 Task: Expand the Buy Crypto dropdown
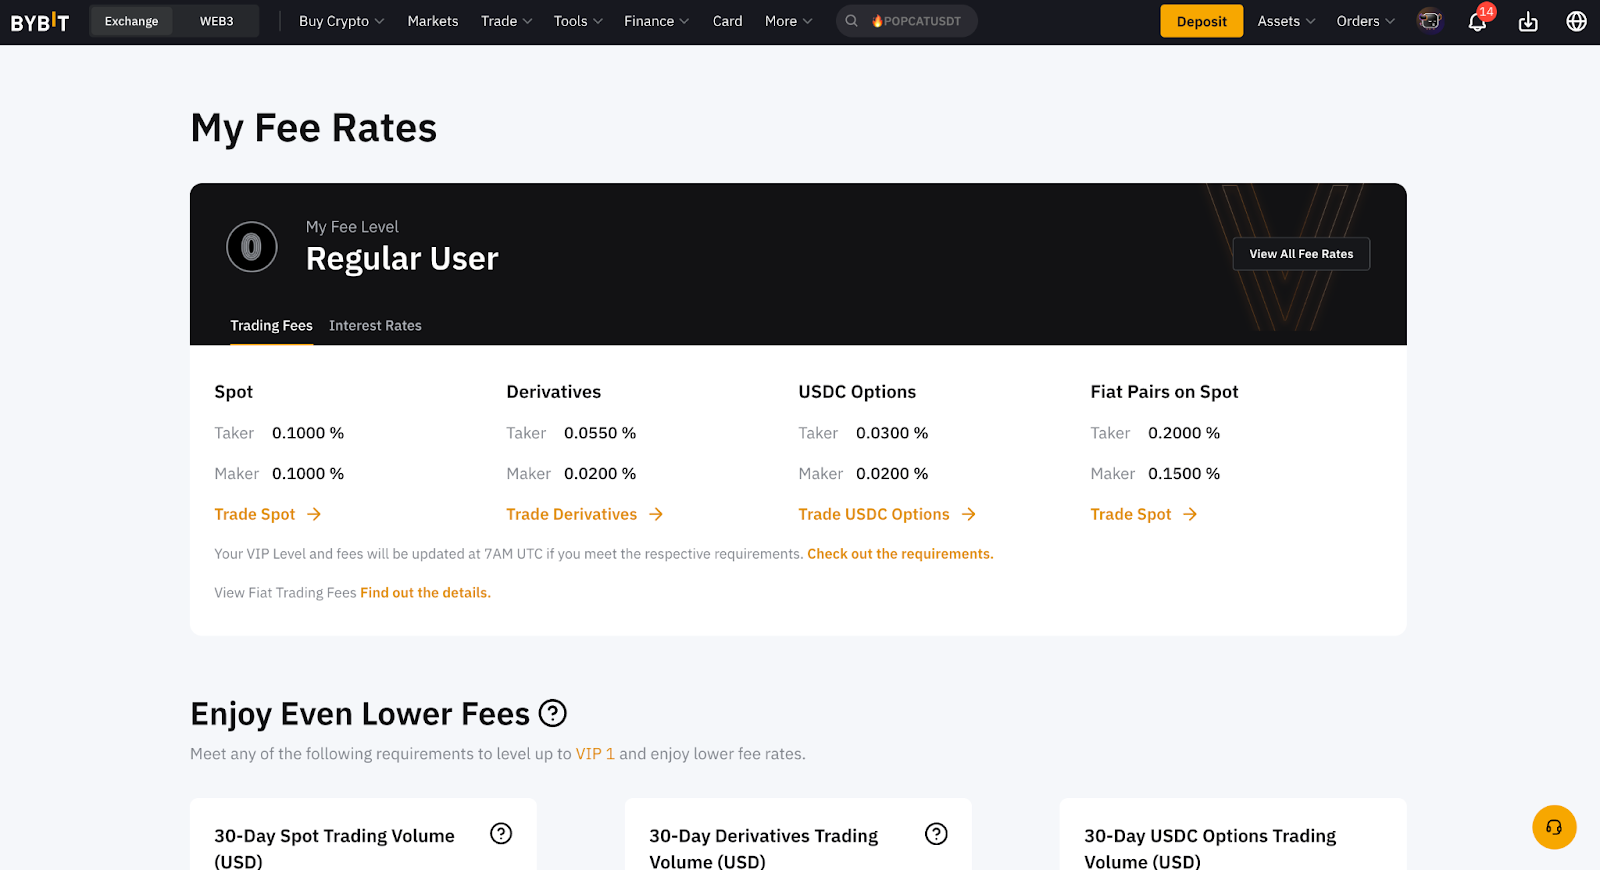(x=341, y=21)
